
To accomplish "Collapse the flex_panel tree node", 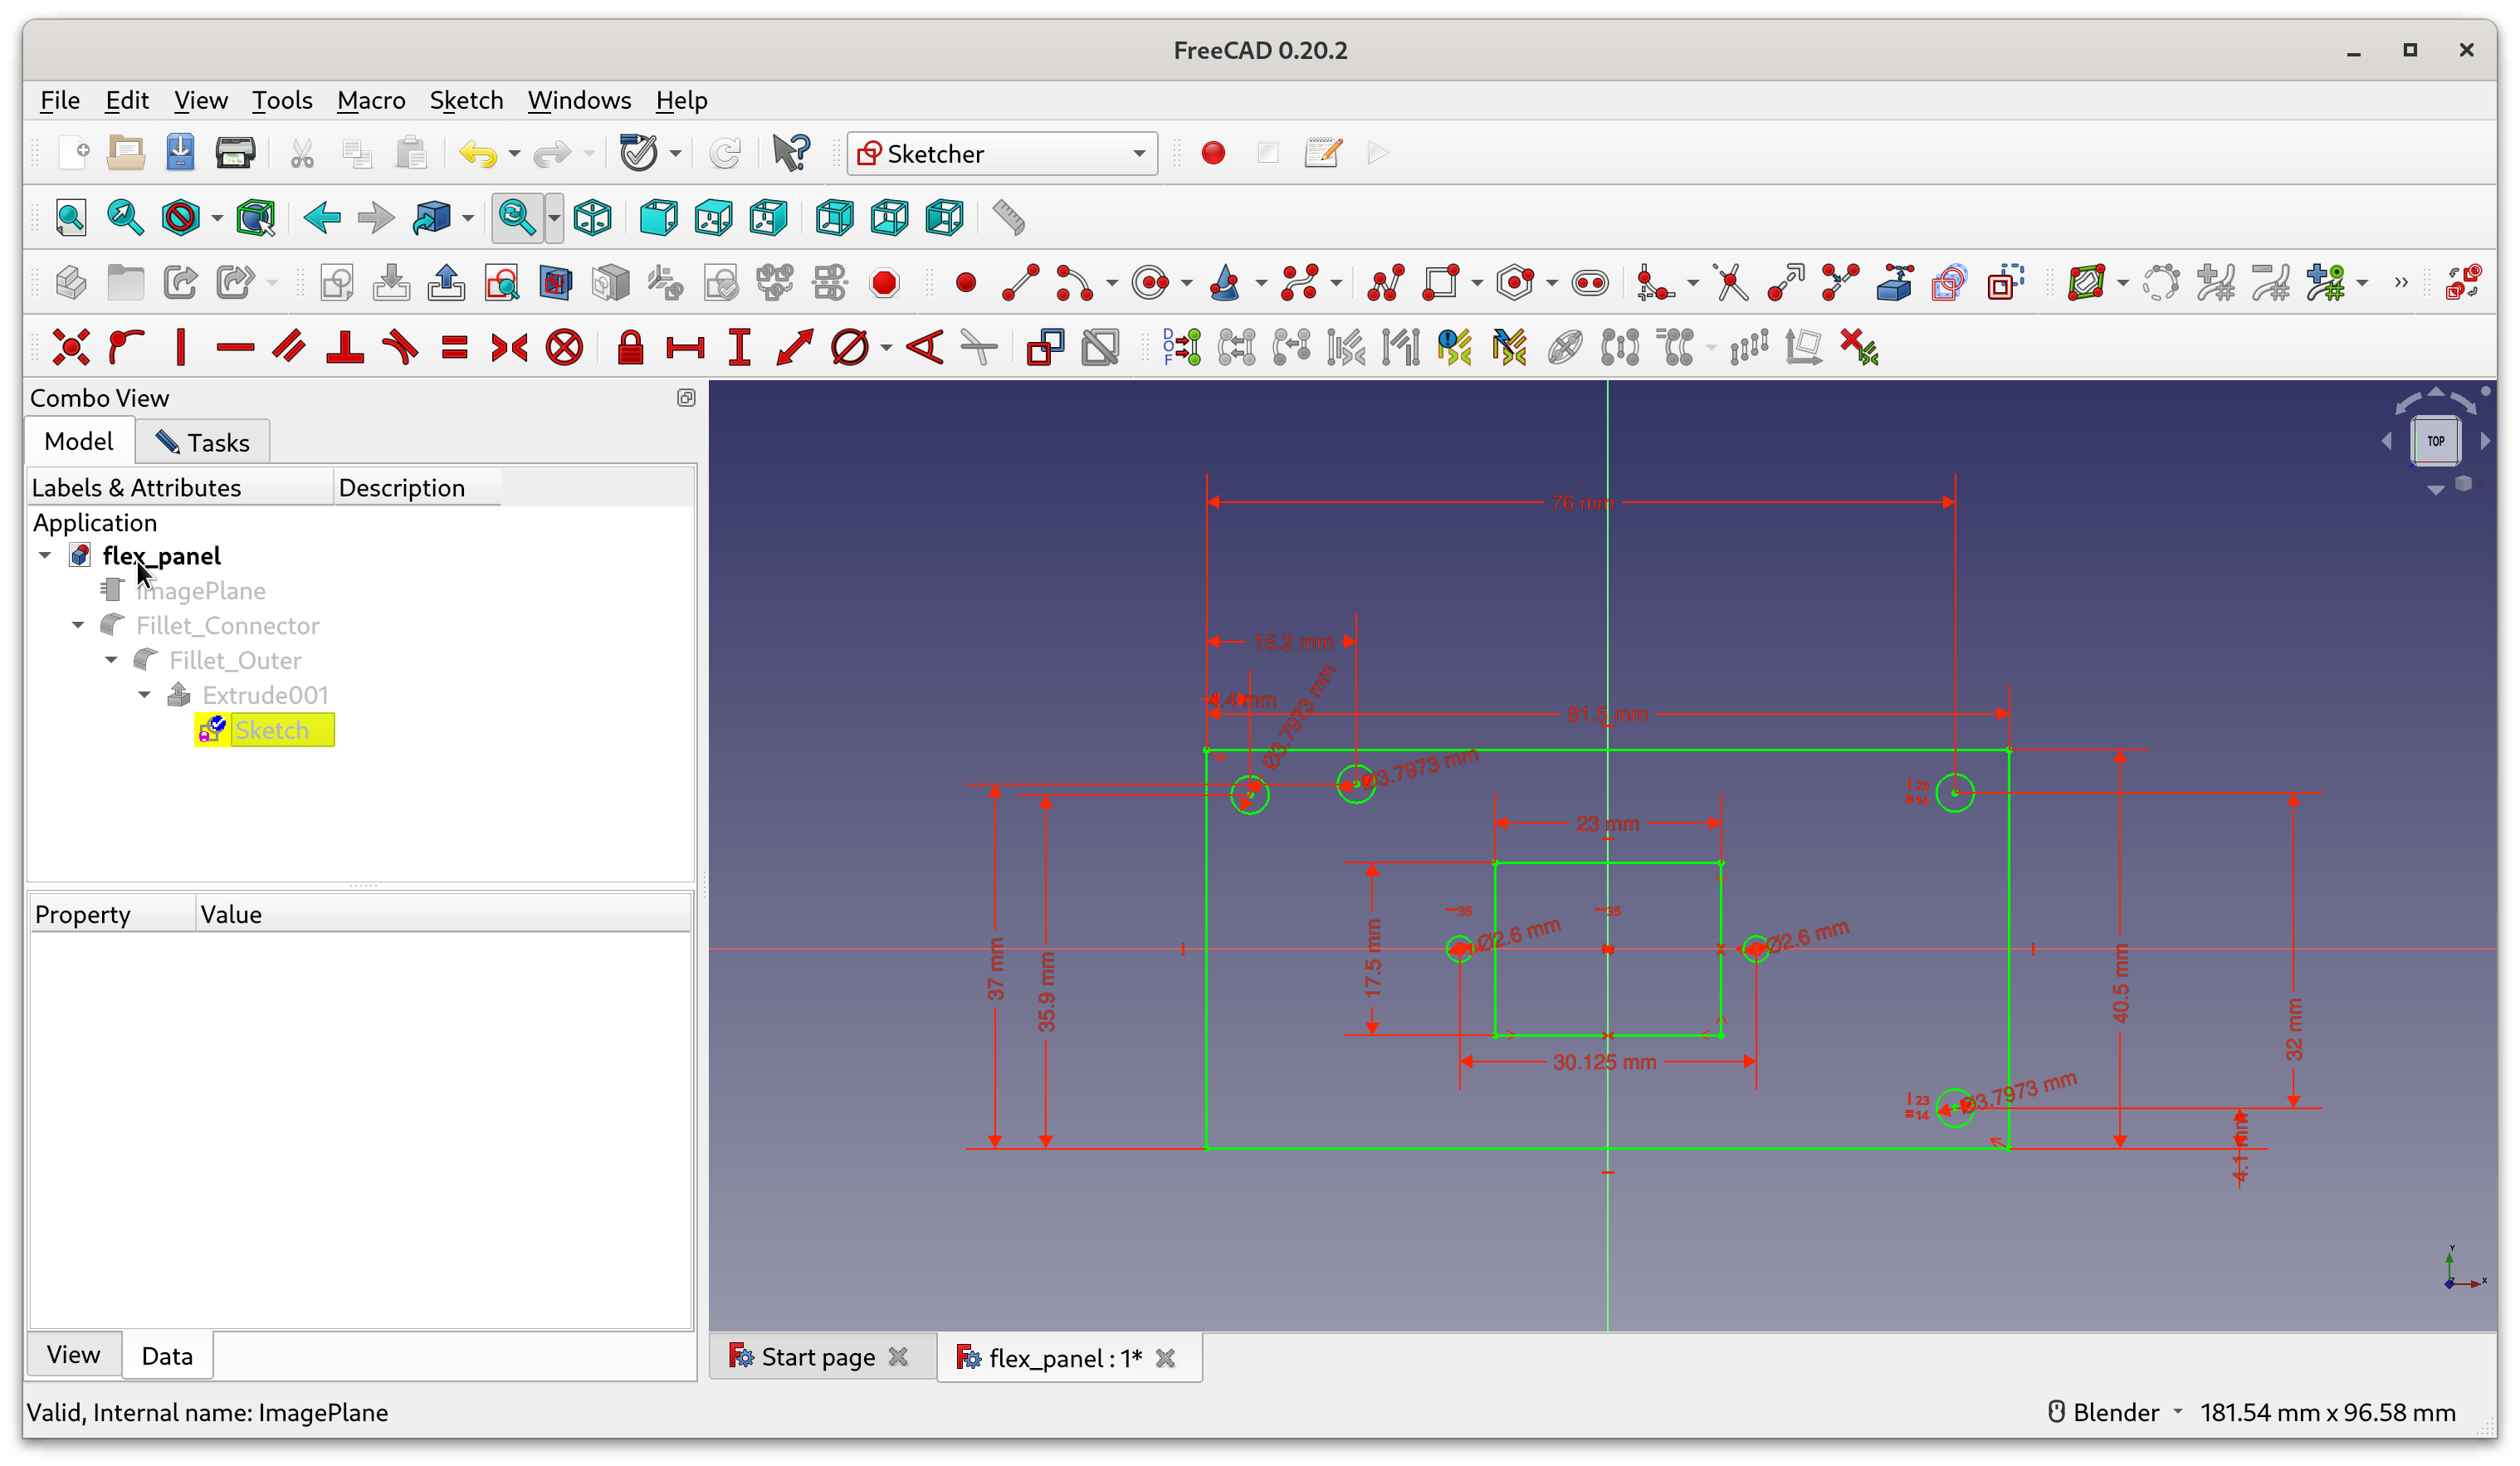I will pyautogui.click(x=45, y=556).
